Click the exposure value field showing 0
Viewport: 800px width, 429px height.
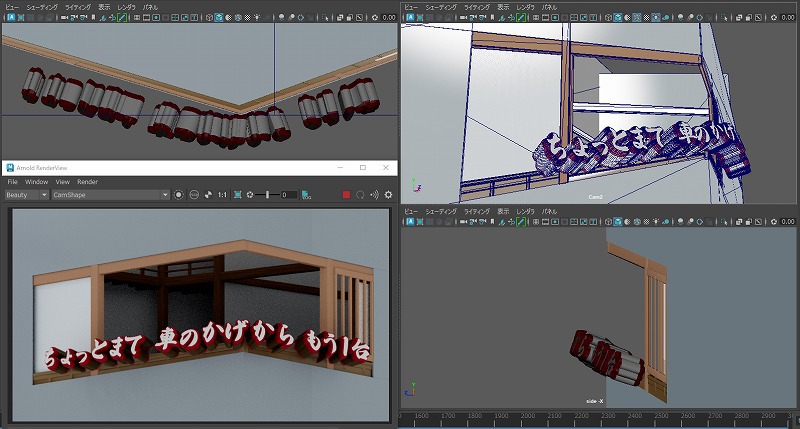(288, 195)
